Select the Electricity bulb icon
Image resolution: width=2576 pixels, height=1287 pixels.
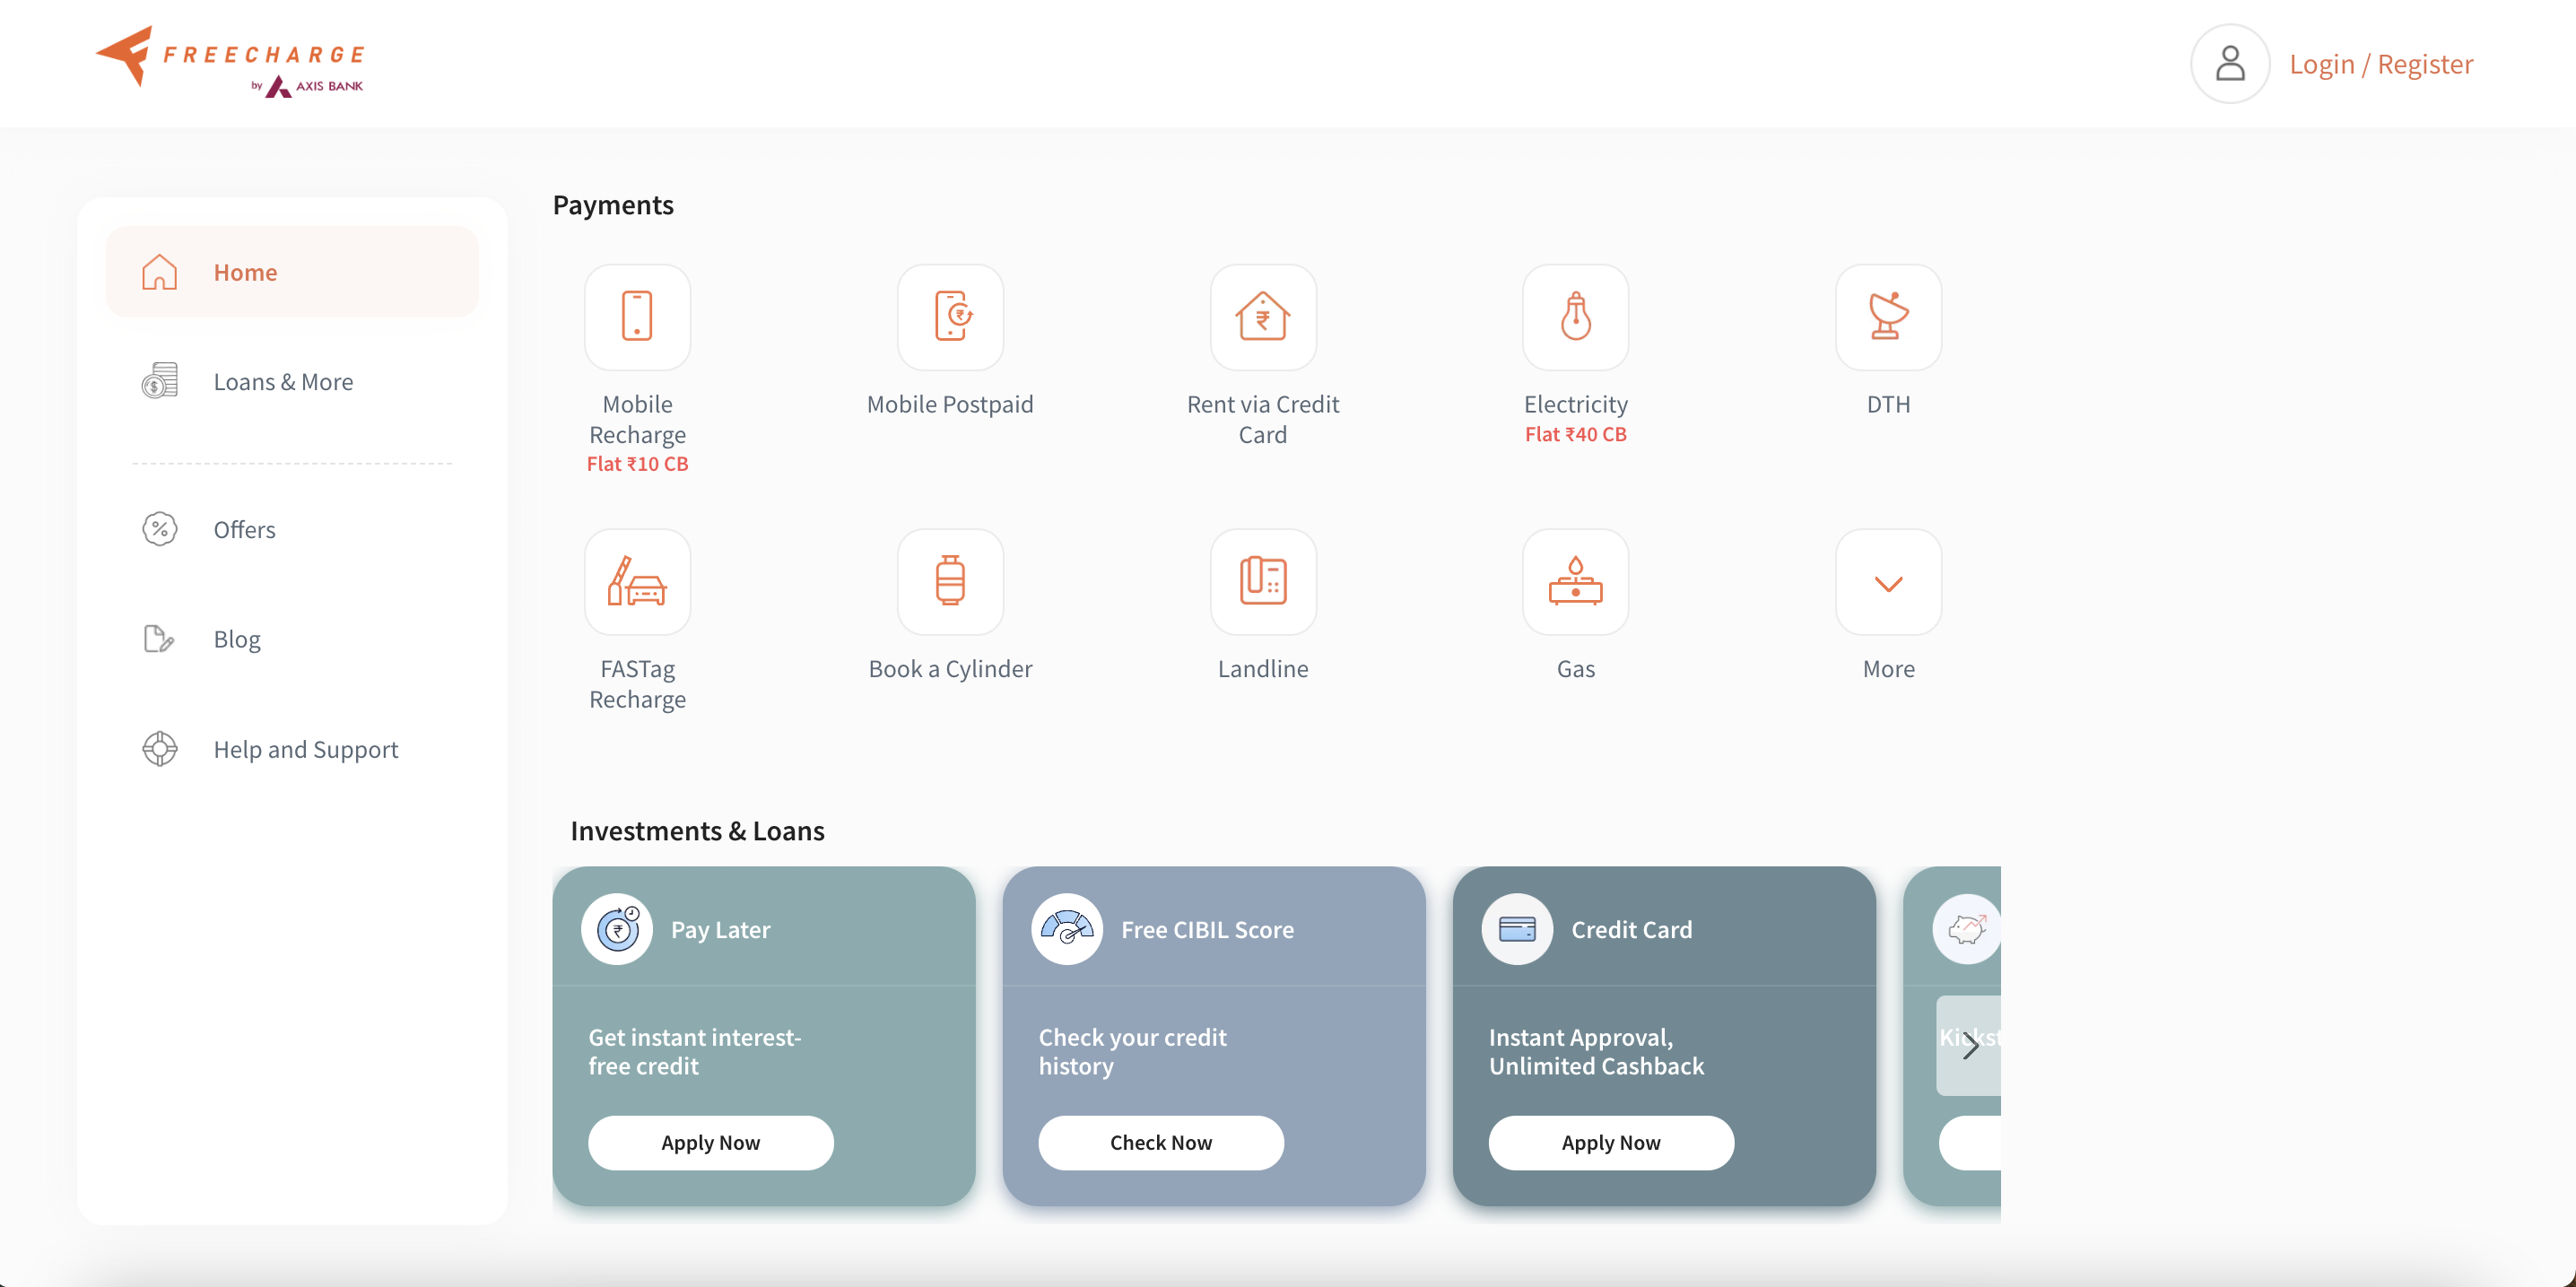pyautogui.click(x=1575, y=317)
